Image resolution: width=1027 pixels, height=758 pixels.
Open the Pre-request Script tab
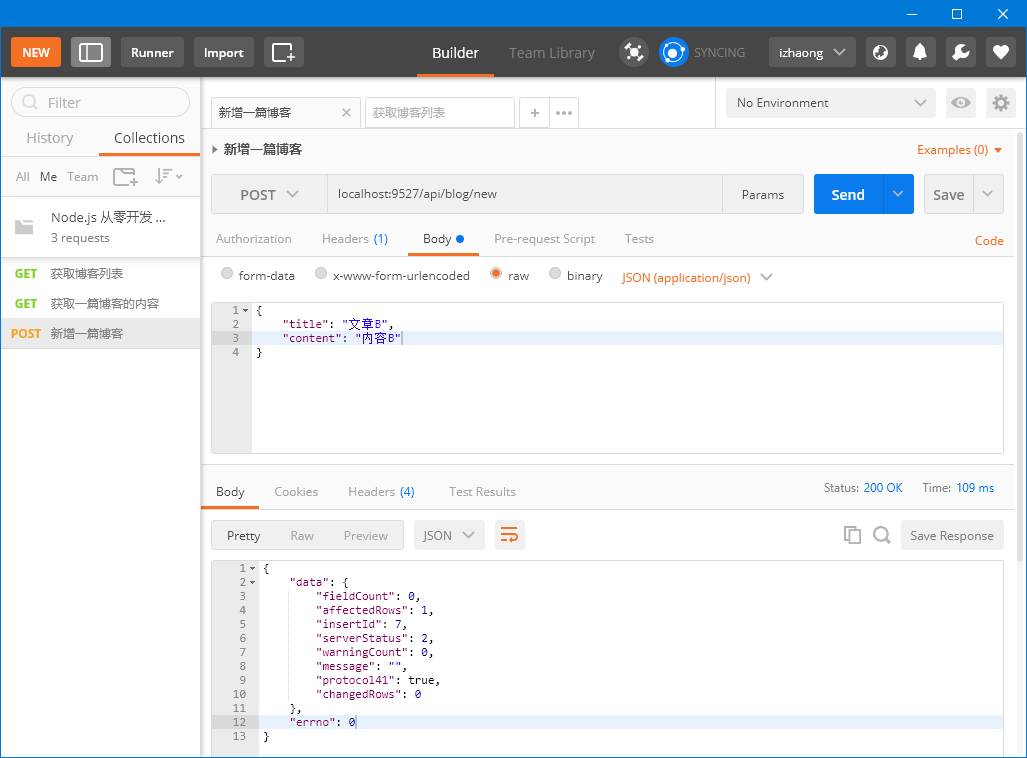tap(544, 239)
